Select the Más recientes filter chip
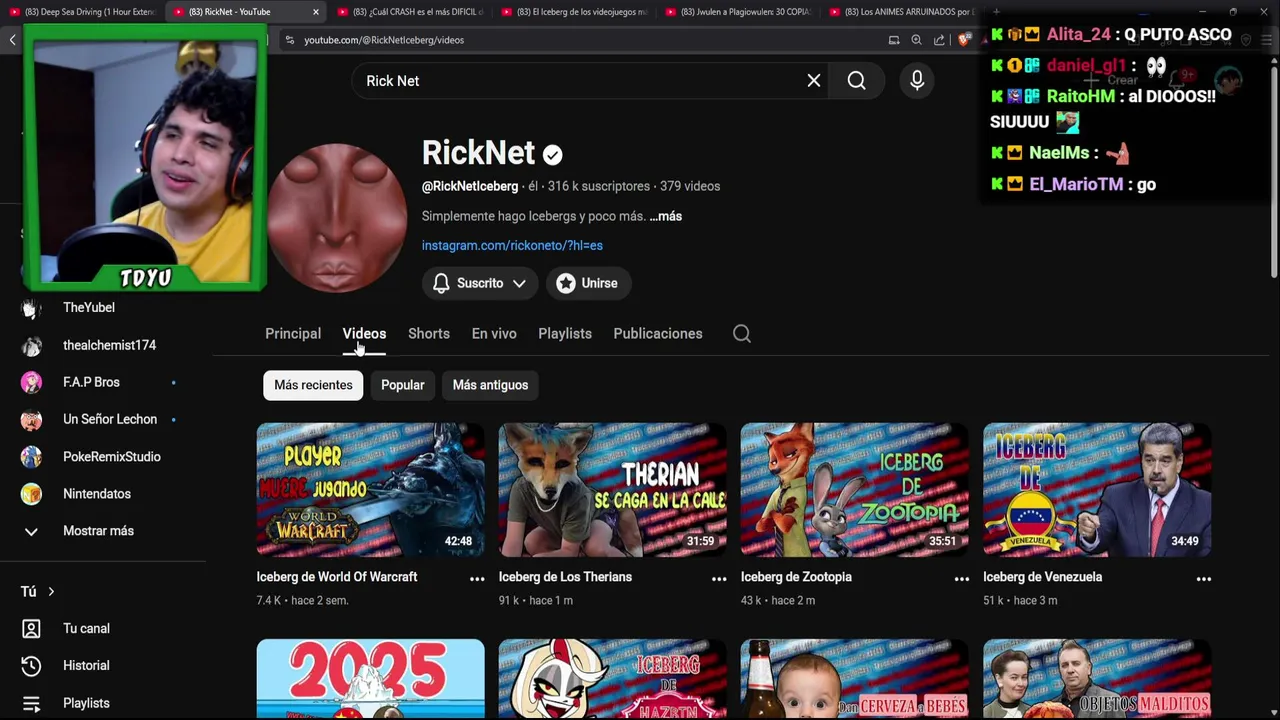Screen dimensions: 1280x720 (x=313, y=385)
